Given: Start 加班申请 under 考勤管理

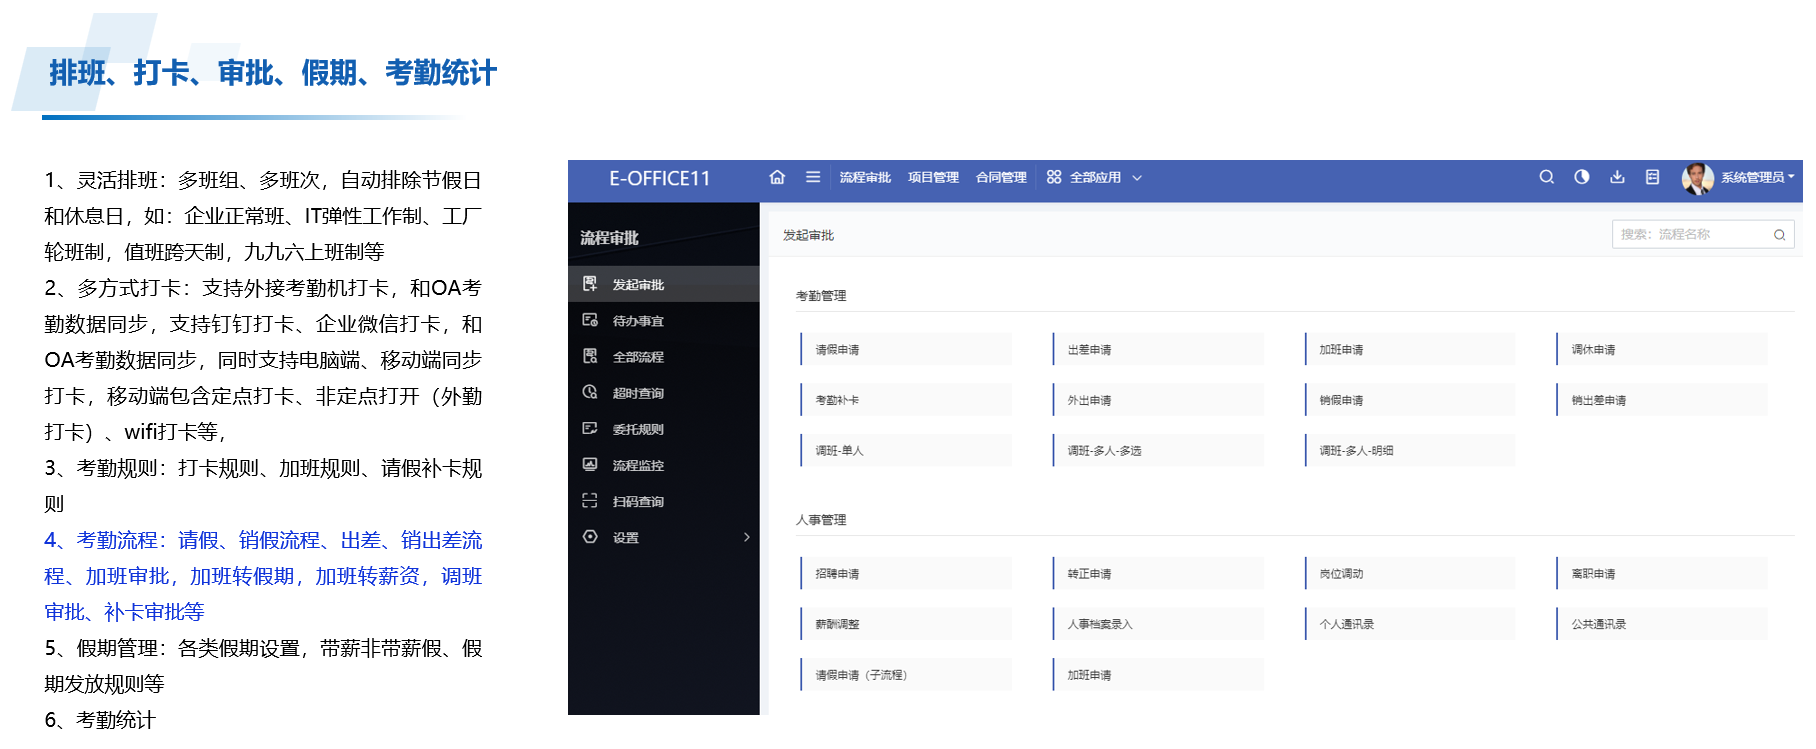Looking at the screenshot, I should pyautogui.click(x=1410, y=349).
